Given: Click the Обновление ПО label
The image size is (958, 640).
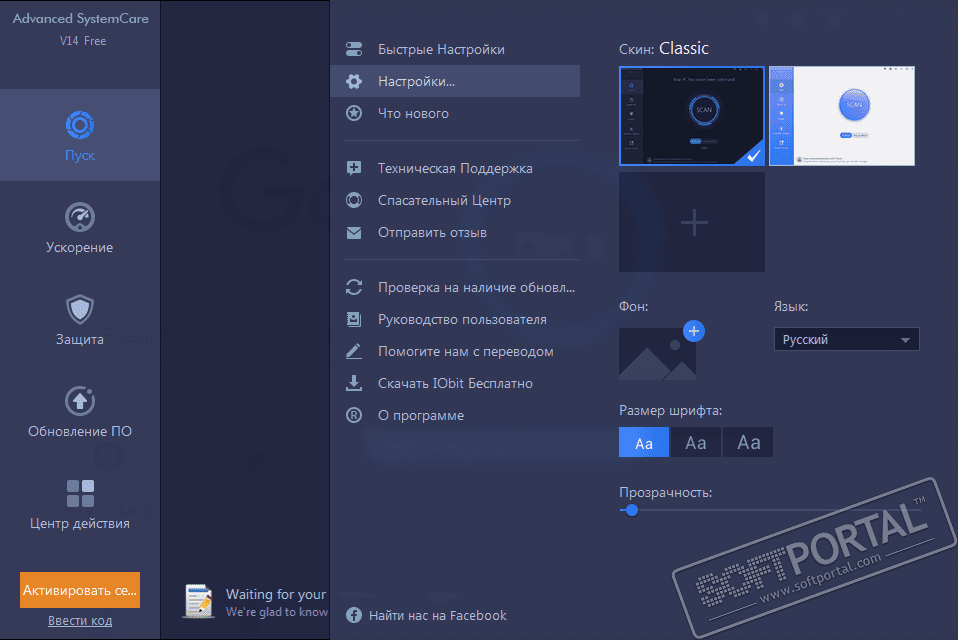Looking at the screenshot, I should coord(80,431).
